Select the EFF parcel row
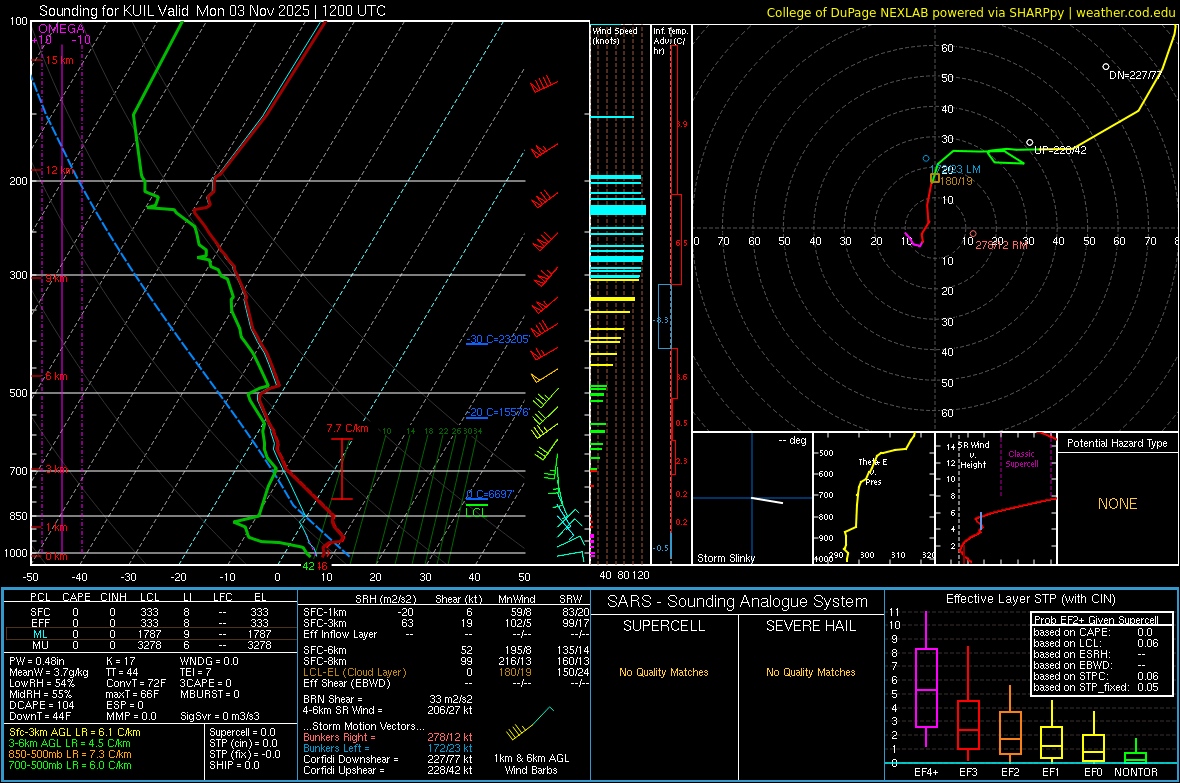The width and height of the screenshot is (1180, 783). click(150, 623)
